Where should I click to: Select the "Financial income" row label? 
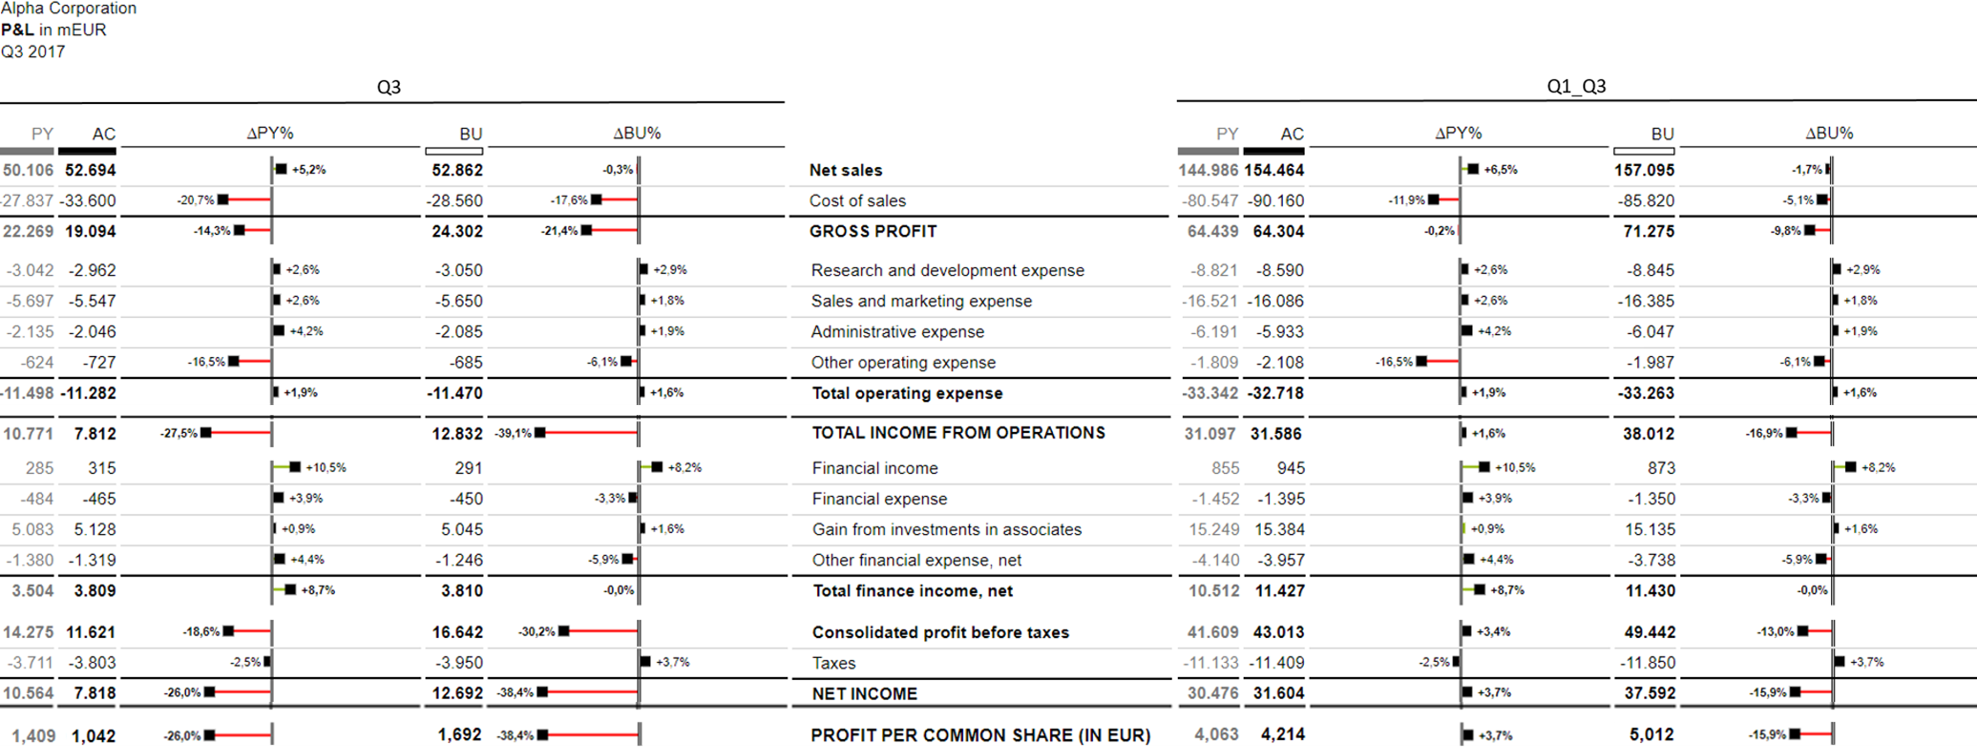[874, 468]
